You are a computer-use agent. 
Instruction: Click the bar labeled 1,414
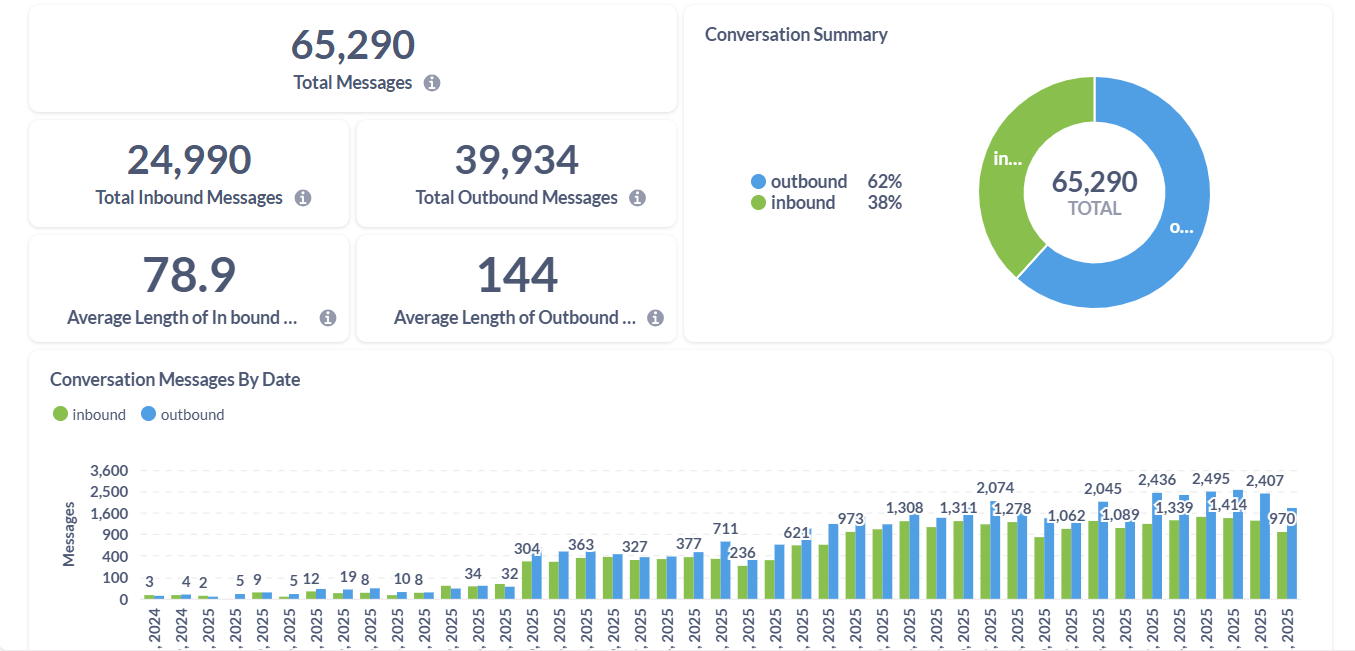(1228, 558)
